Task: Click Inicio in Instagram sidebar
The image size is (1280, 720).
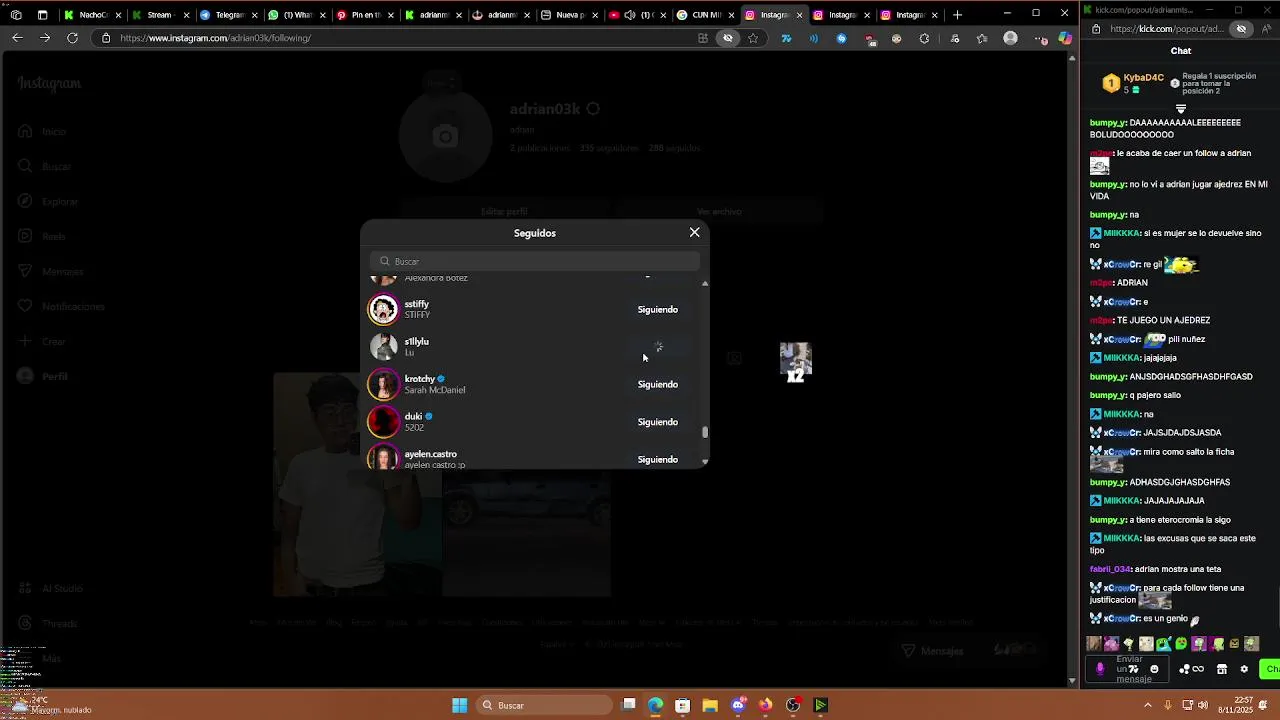Action: point(41,132)
